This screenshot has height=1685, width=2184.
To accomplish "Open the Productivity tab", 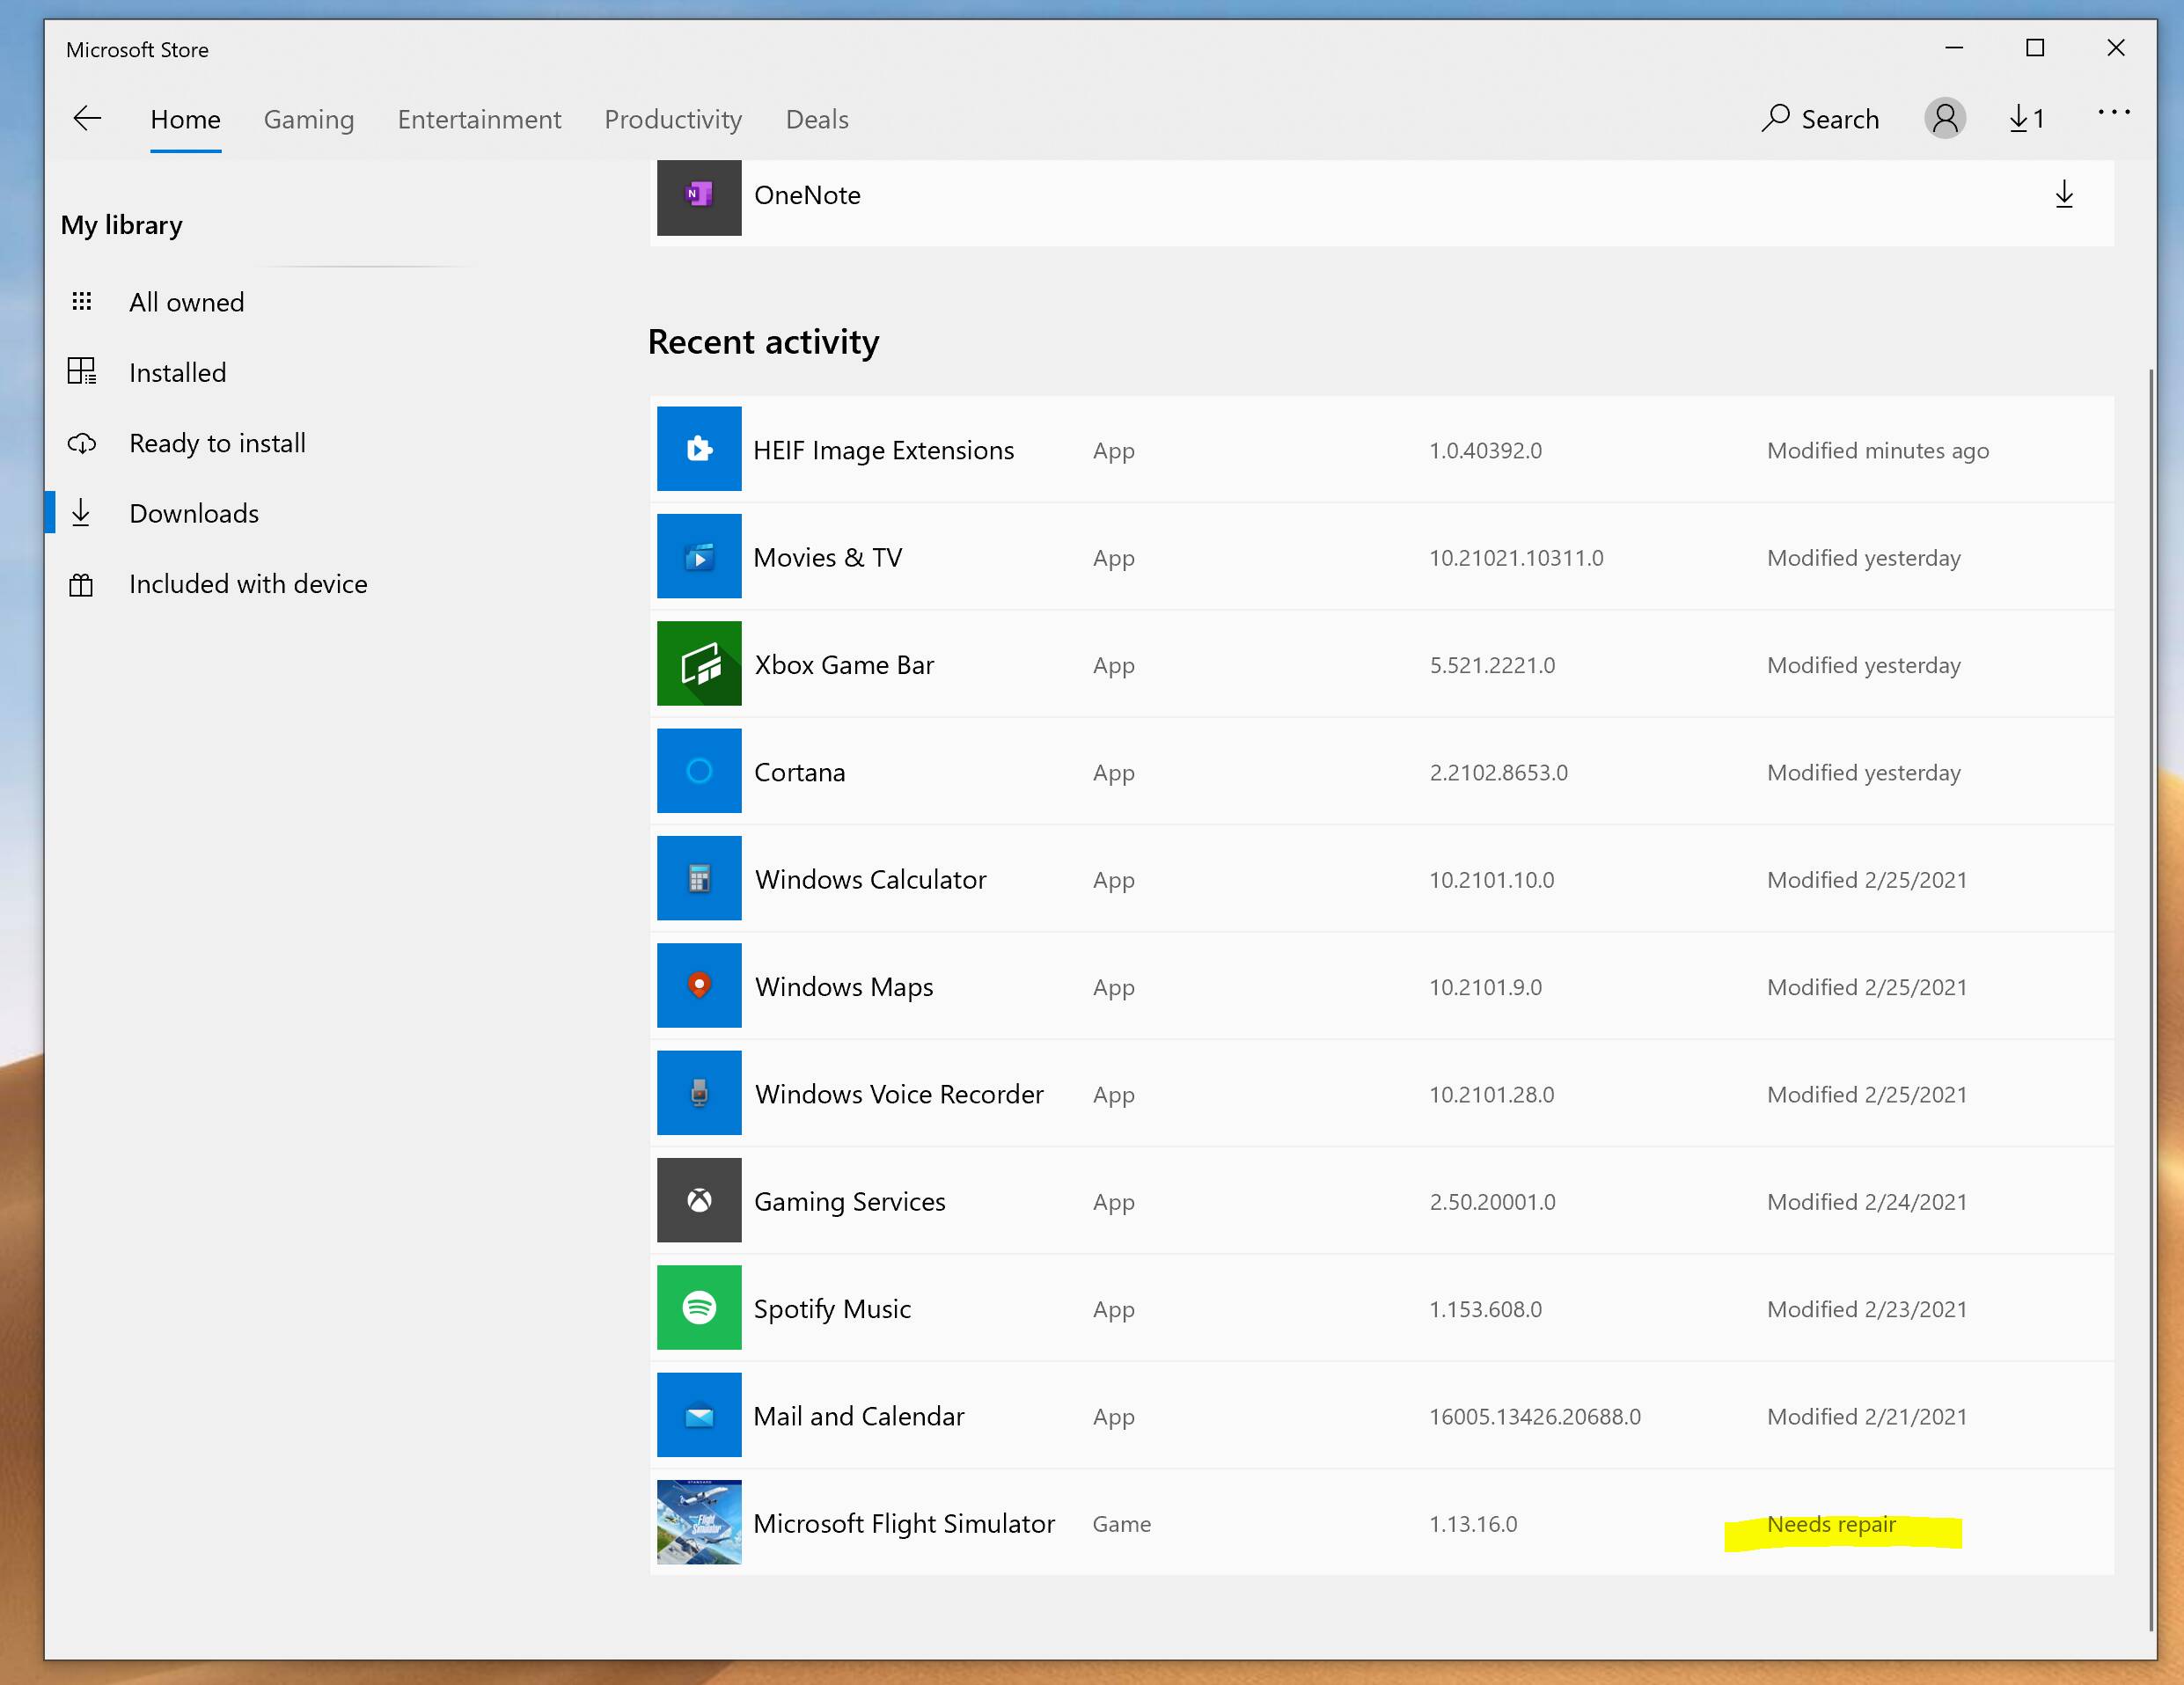I will 673,120.
